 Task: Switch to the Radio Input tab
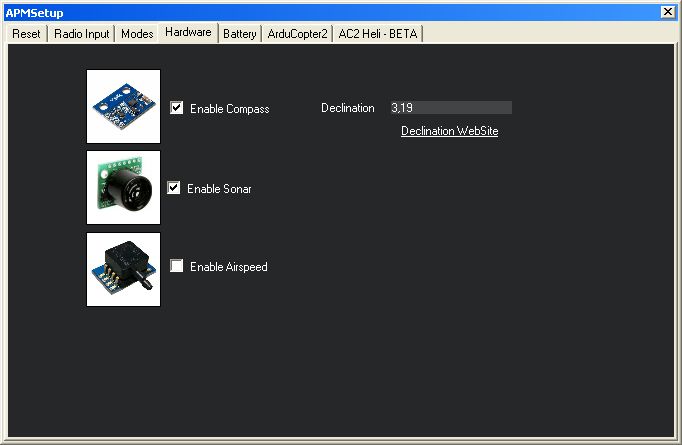81,33
